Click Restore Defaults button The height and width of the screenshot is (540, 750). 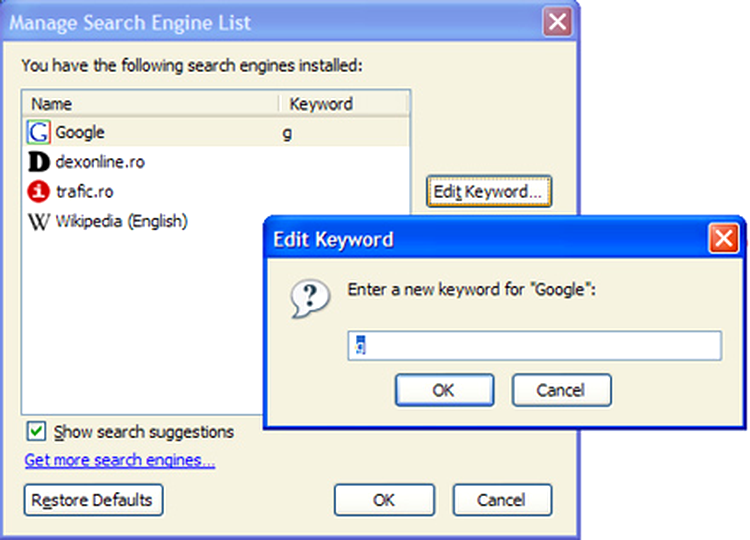tap(93, 500)
